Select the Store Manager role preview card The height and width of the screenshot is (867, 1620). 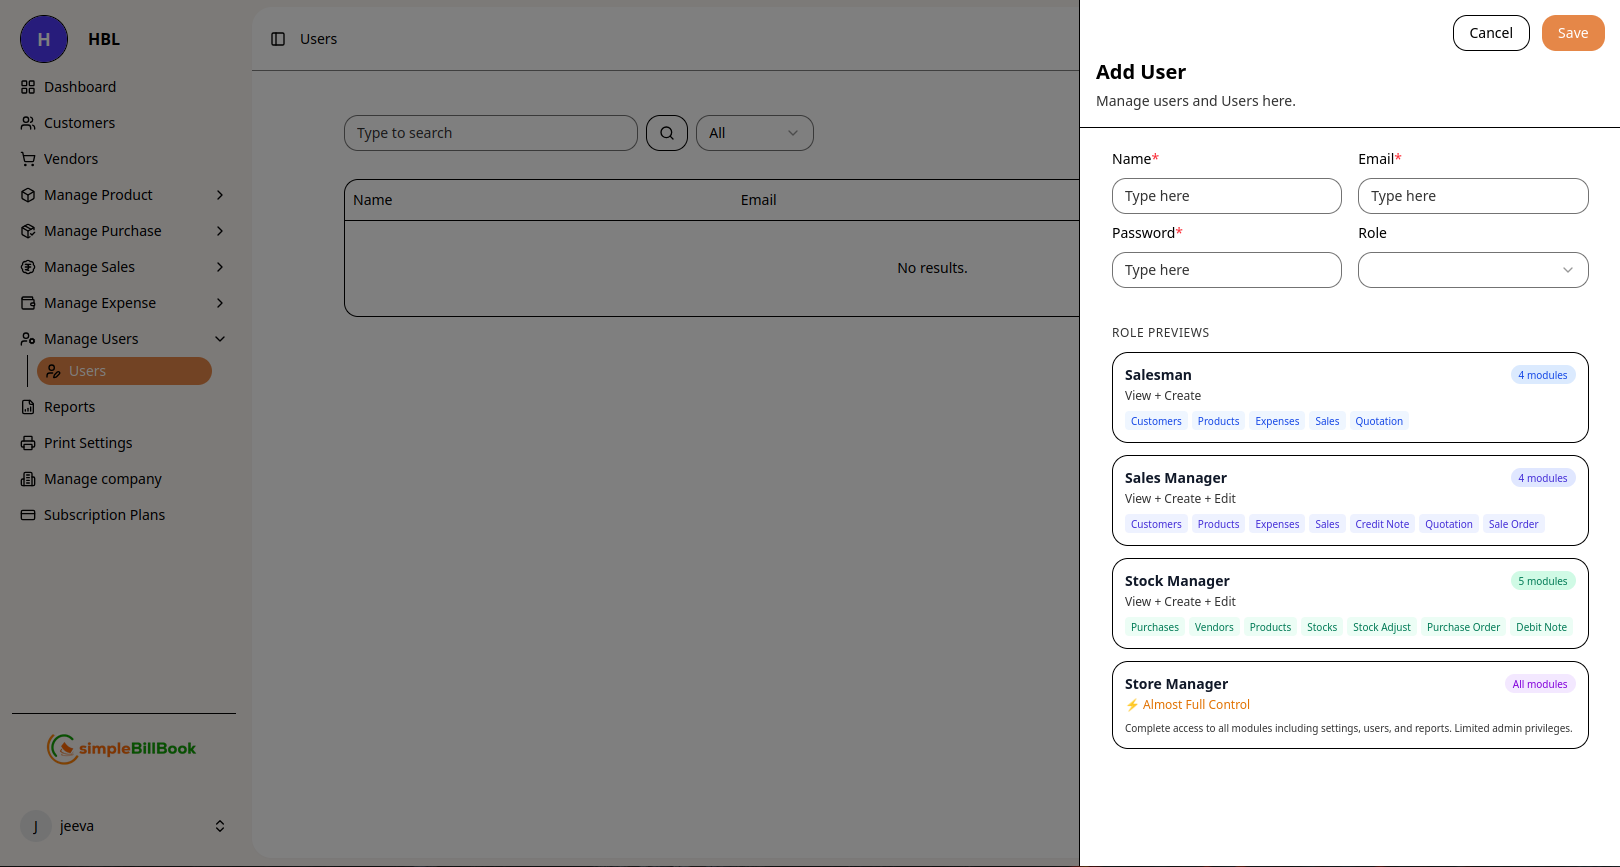click(x=1349, y=705)
